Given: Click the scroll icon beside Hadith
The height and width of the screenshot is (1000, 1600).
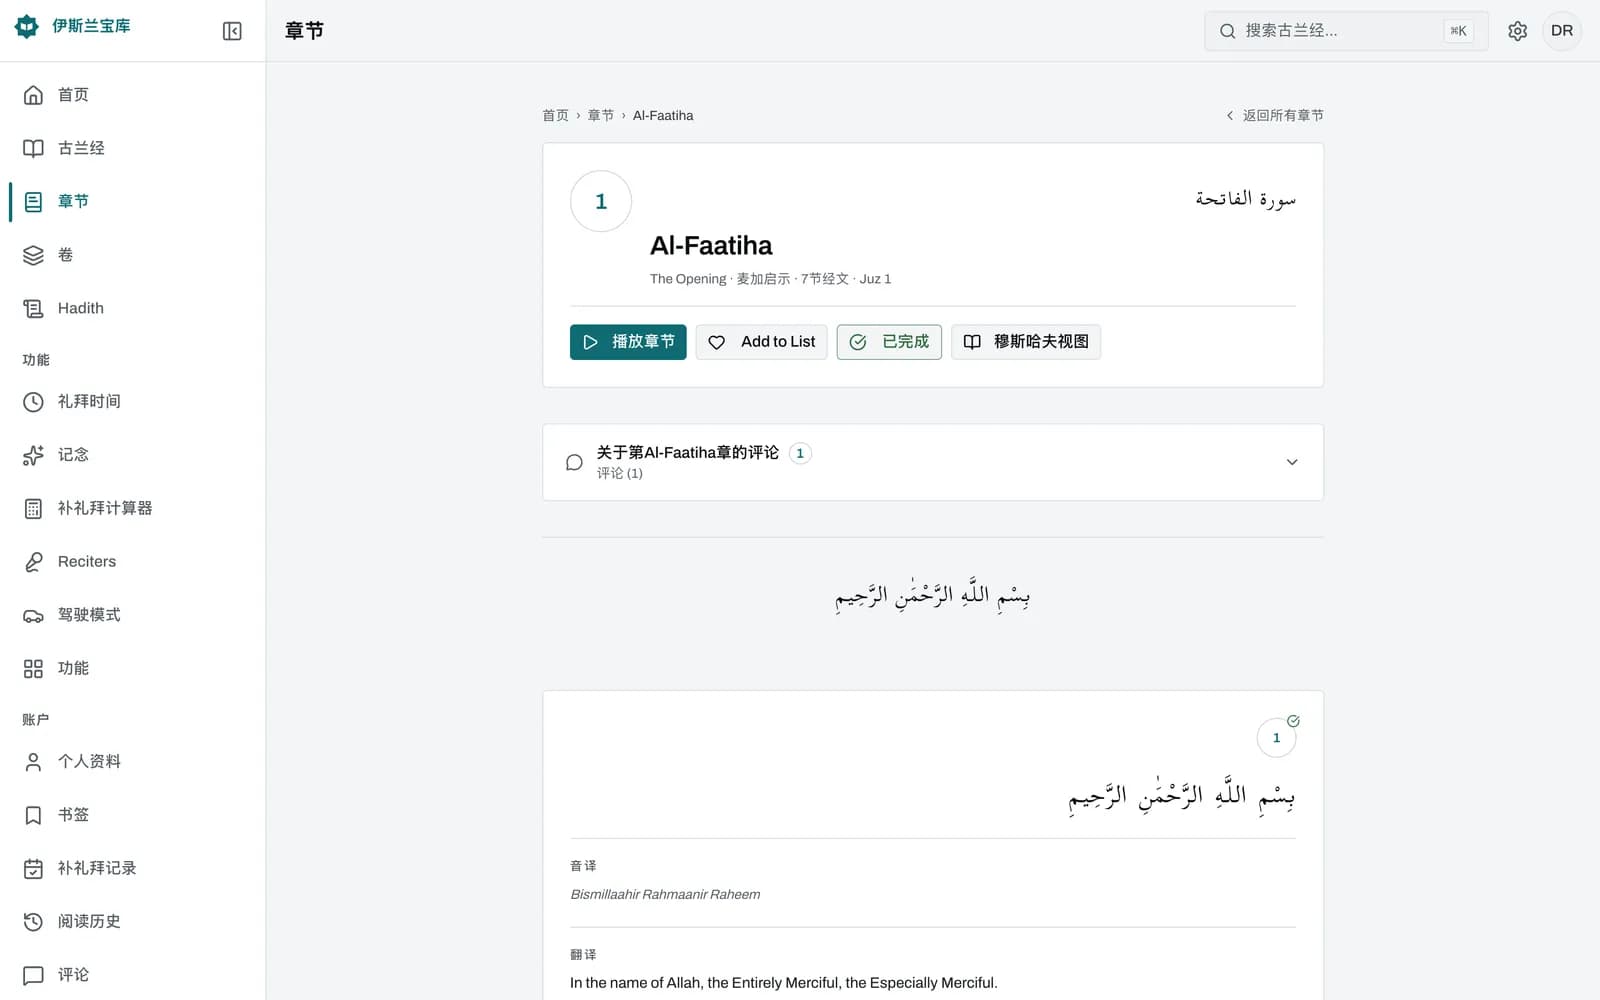Looking at the screenshot, I should coord(33,308).
